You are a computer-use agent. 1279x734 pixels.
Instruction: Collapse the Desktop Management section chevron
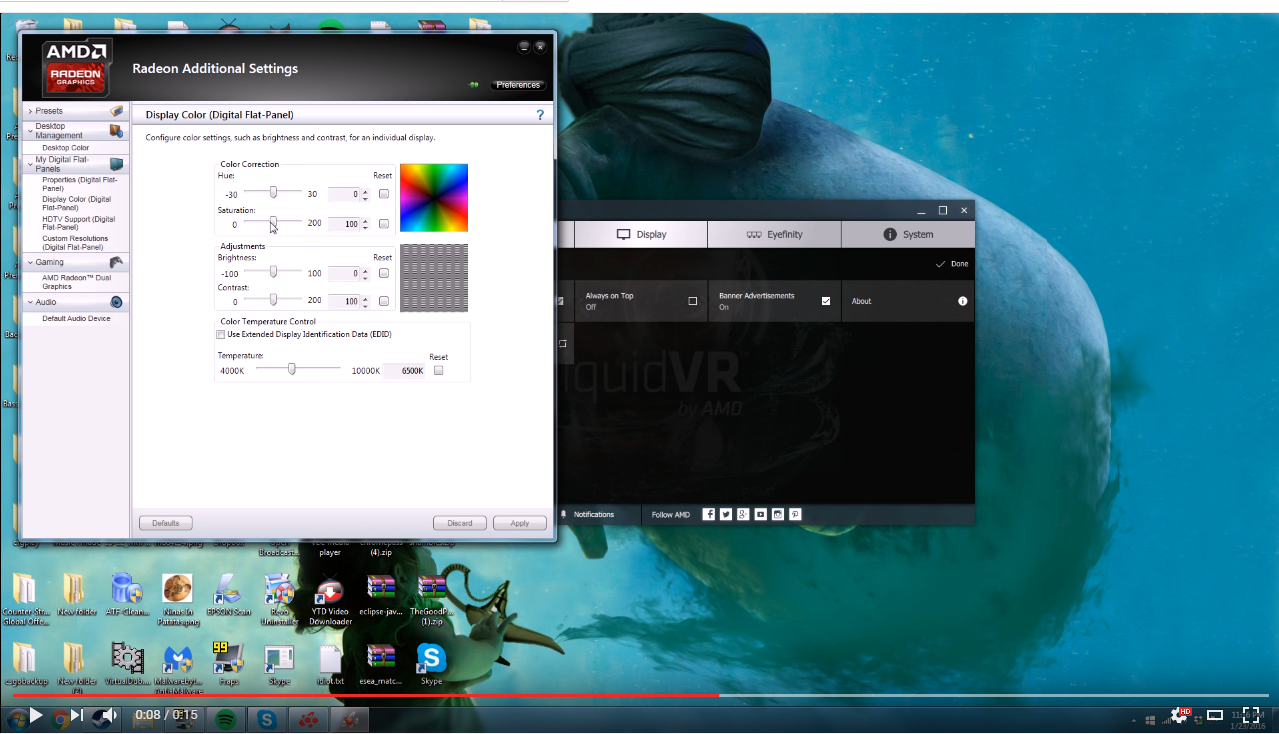click(30, 131)
